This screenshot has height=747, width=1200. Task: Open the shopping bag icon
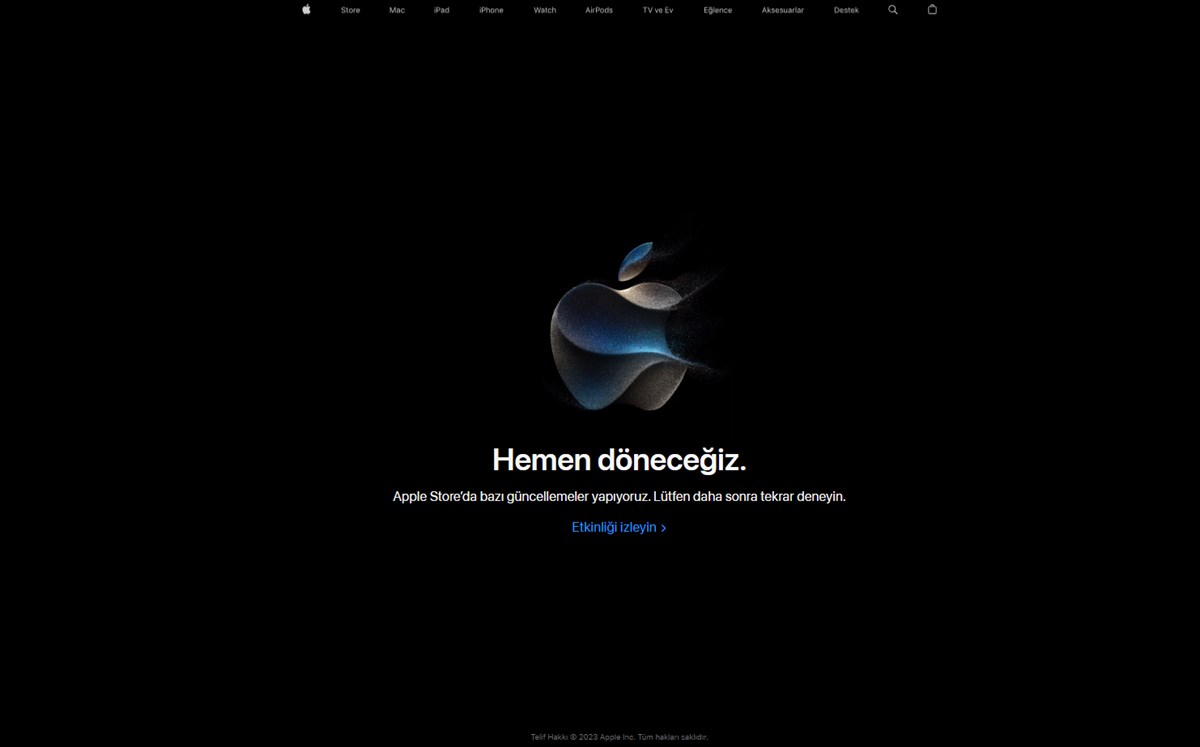pos(932,9)
